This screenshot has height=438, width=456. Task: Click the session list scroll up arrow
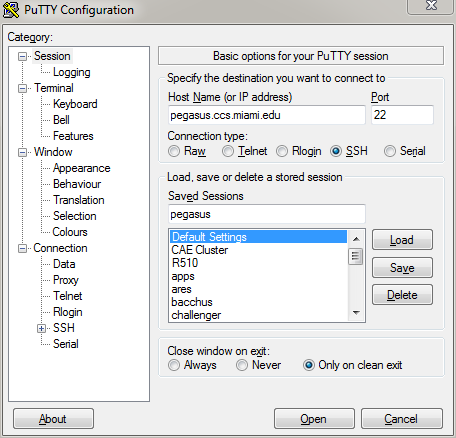(356, 239)
